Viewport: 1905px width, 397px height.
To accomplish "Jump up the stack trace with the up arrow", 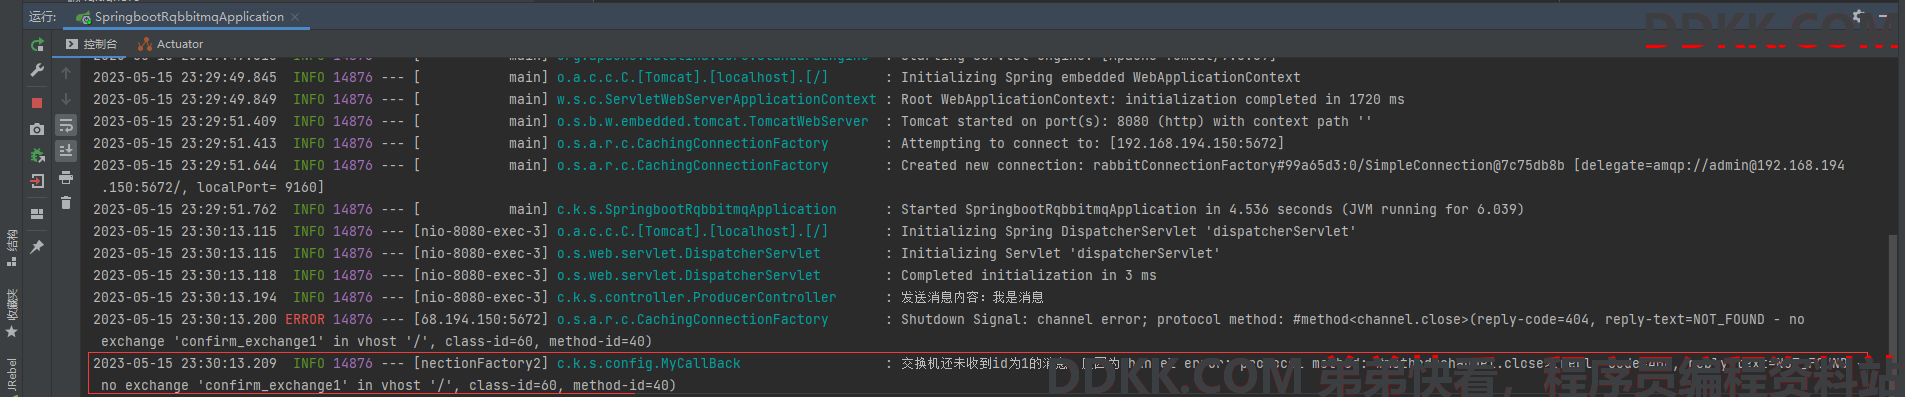I will [x=66, y=73].
